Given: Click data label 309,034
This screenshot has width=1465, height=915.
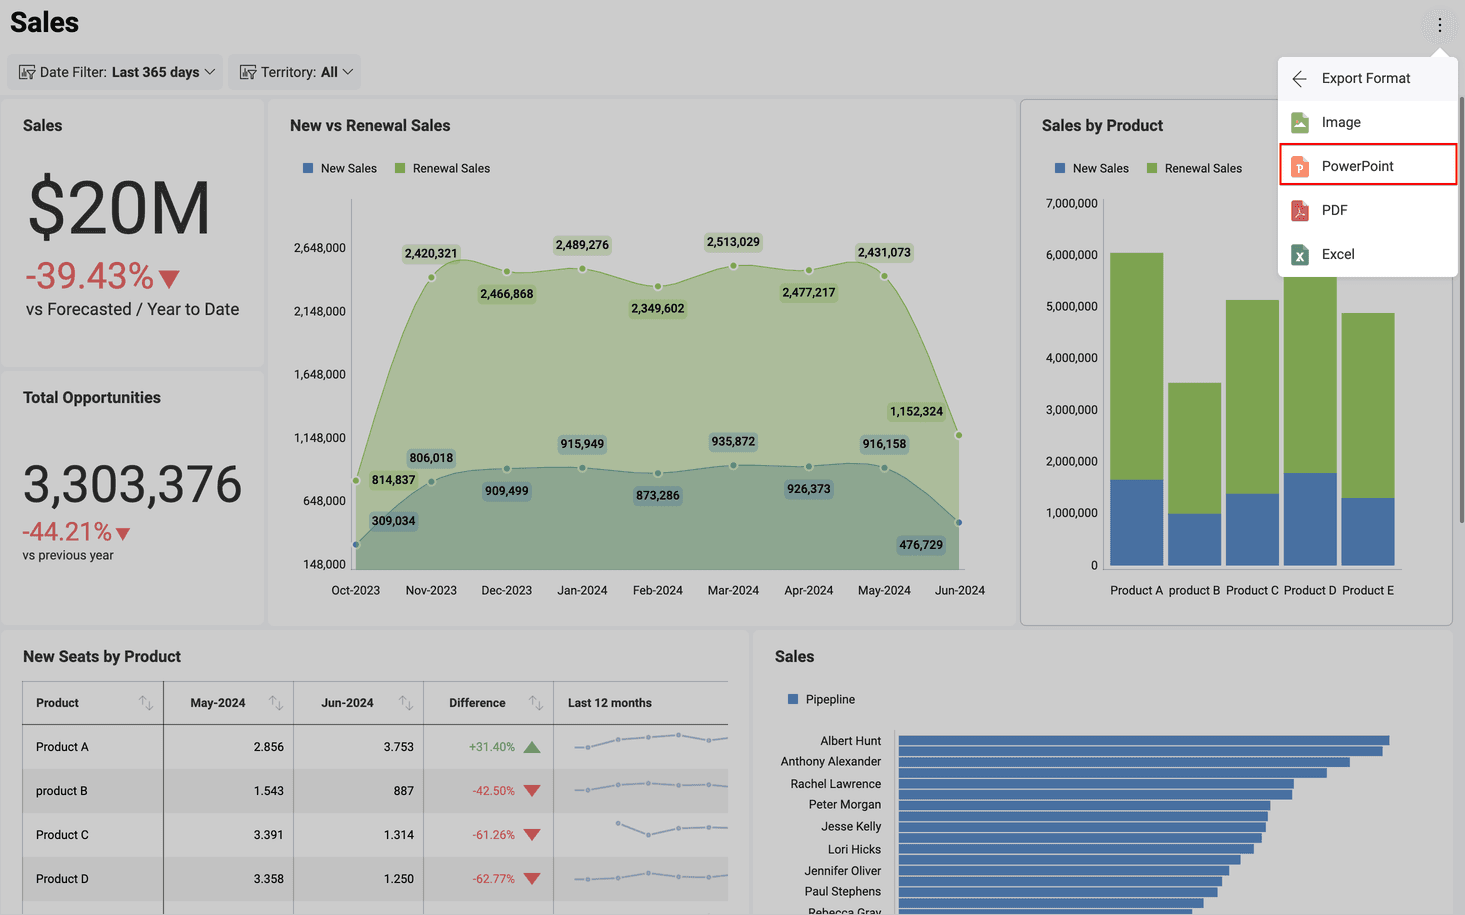Looking at the screenshot, I should point(393,521).
